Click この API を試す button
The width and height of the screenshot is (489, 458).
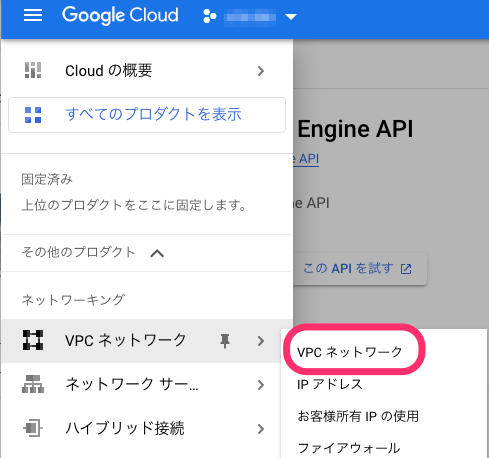[x=360, y=269]
